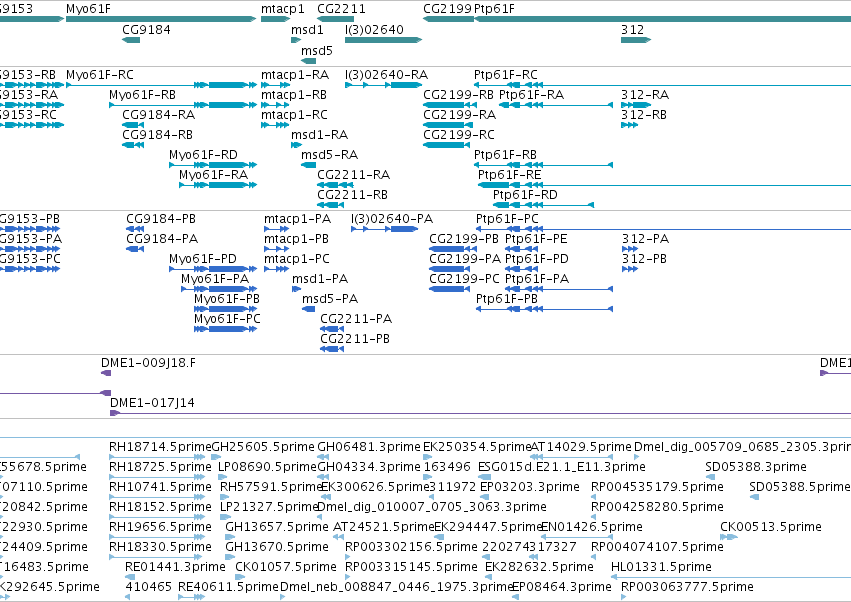Click the CK01057.5prime EST label

click(x=286, y=567)
